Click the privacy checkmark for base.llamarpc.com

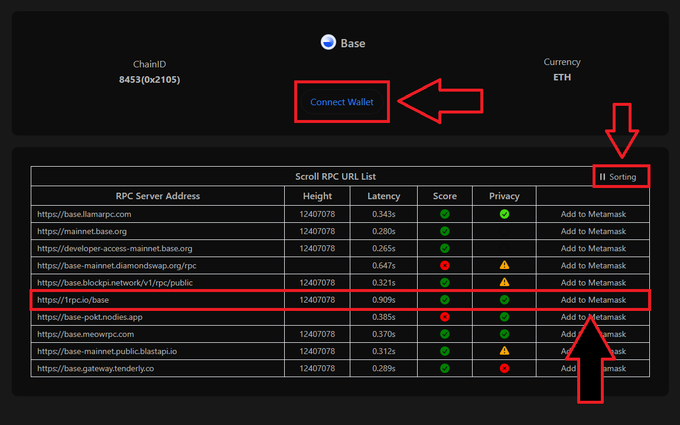pos(504,214)
